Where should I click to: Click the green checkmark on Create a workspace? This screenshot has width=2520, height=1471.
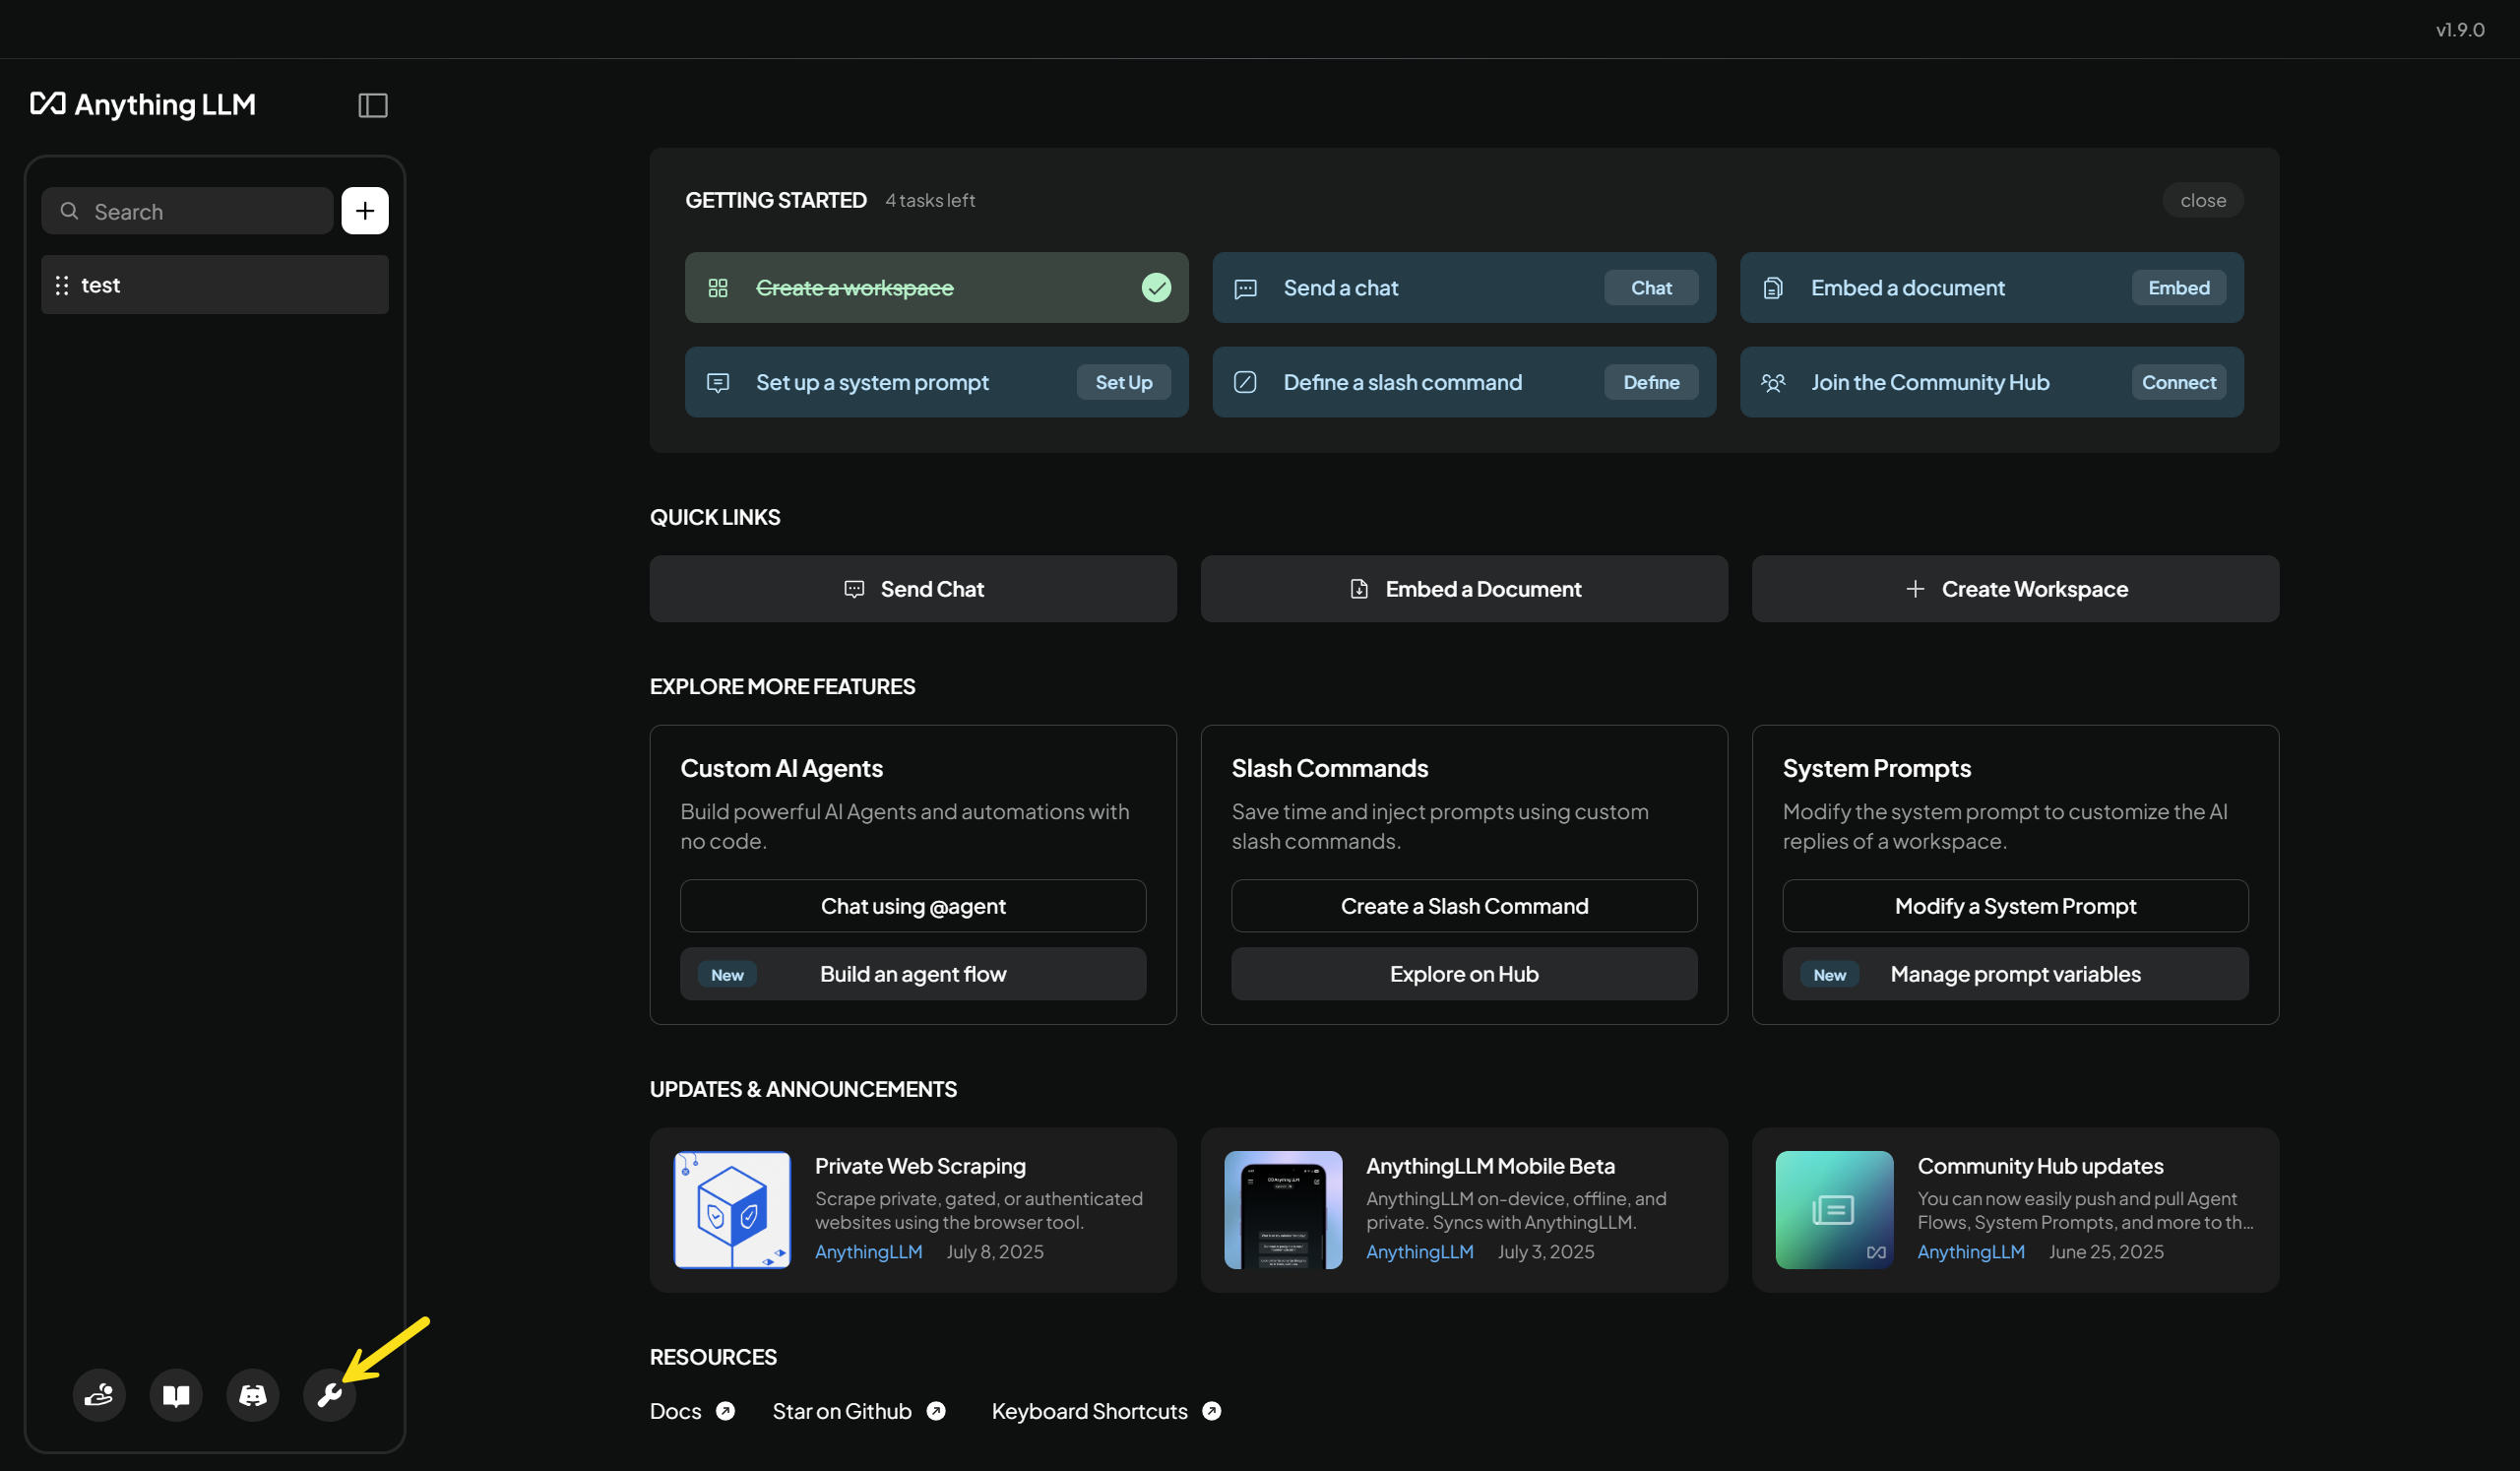pyautogui.click(x=1156, y=288)
